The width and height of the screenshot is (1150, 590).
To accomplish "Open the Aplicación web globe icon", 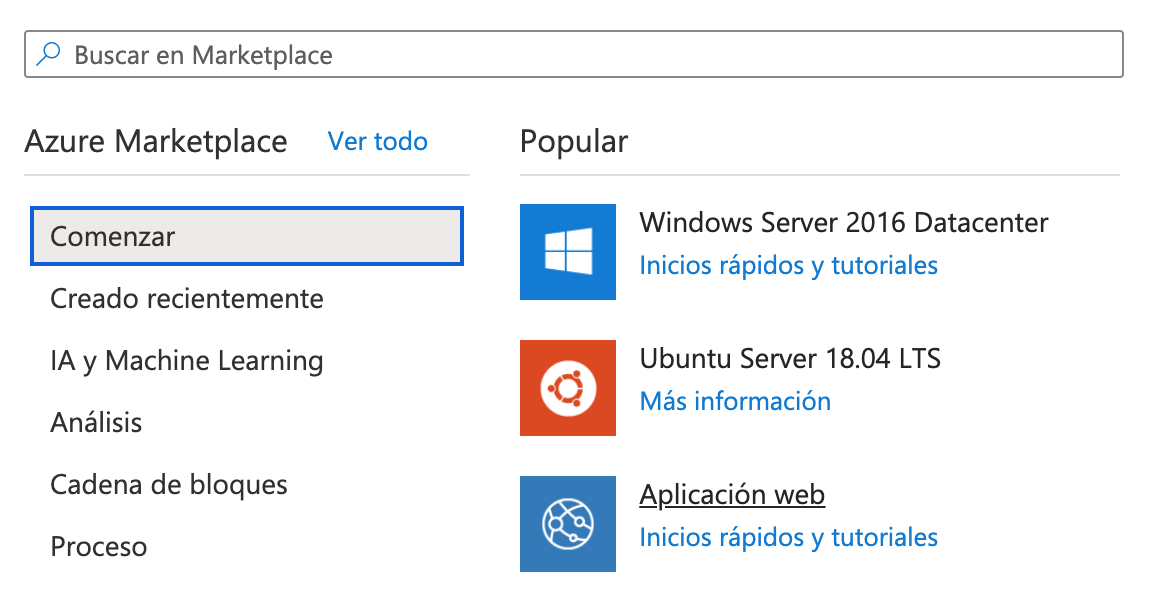I will click(x=568, y=524).
